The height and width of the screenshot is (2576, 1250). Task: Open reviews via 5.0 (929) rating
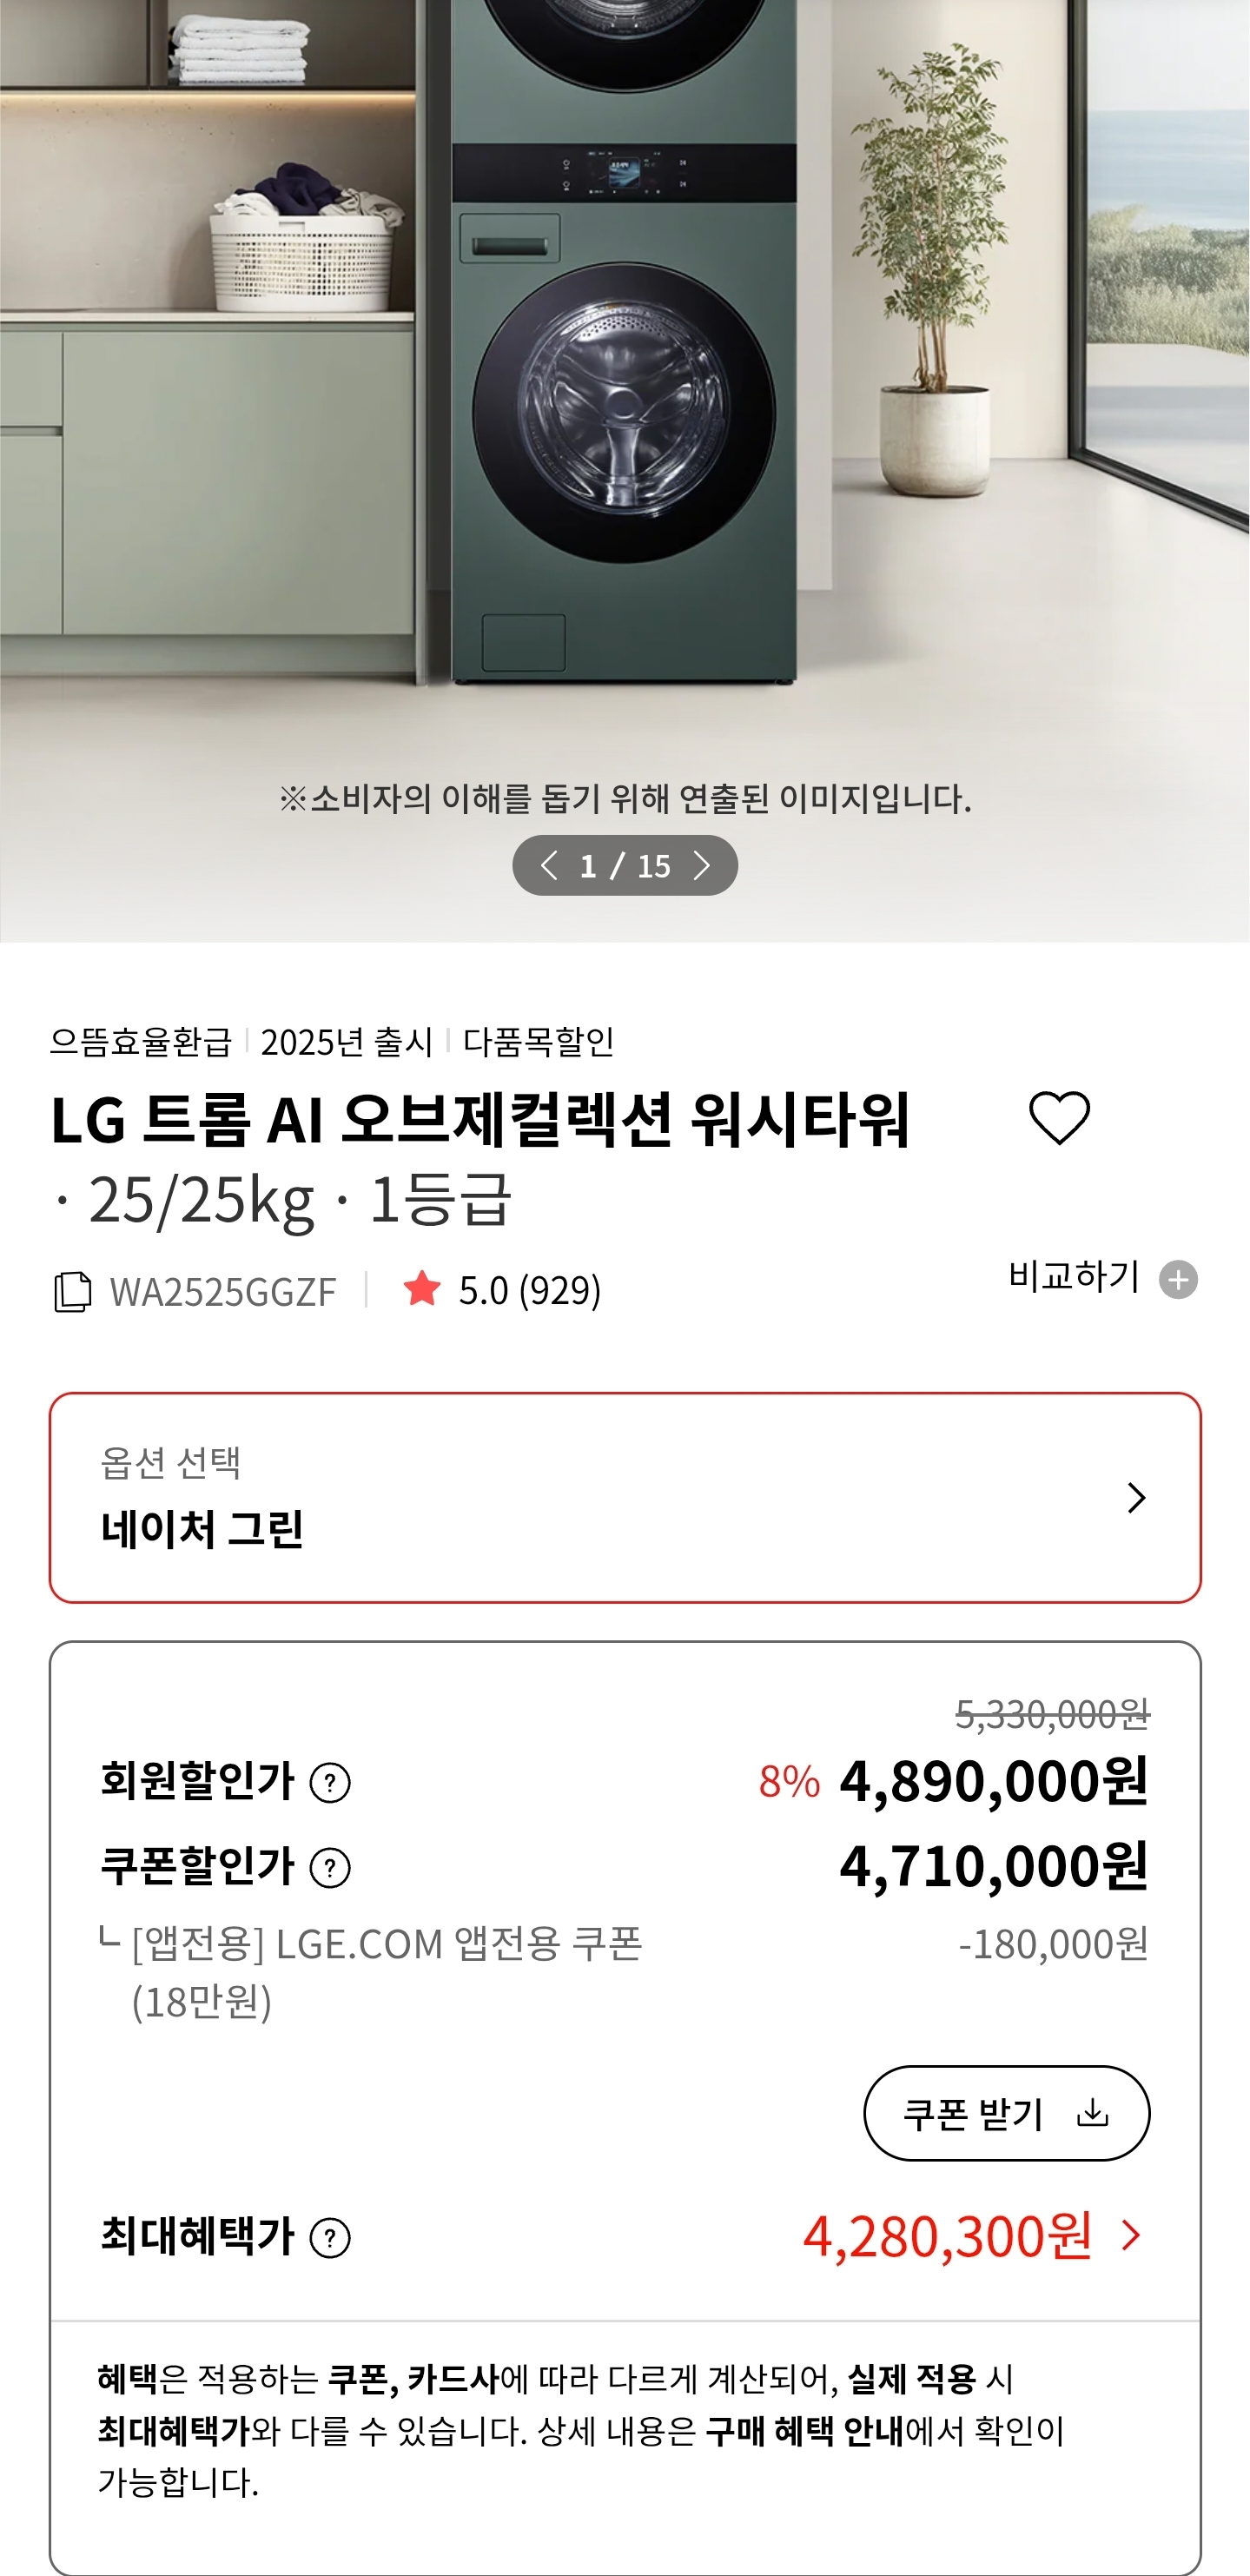(530, 1290)
